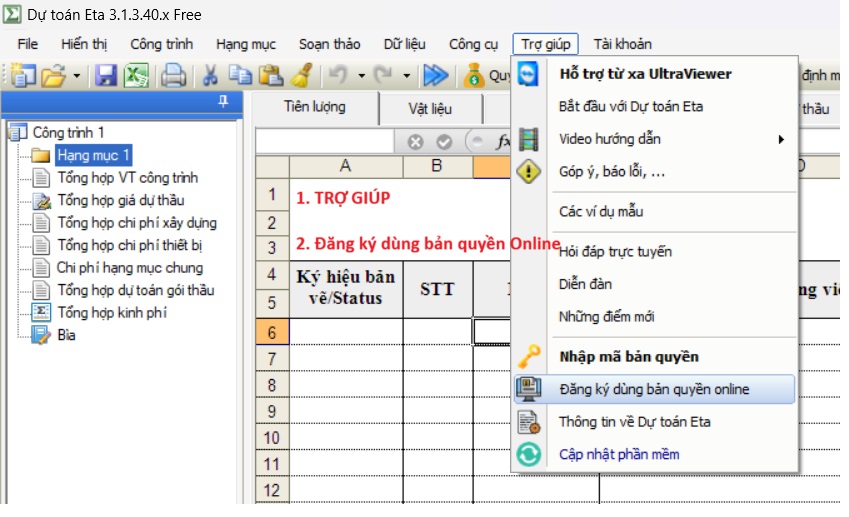Click the formula bar confirm checkmark icon
Image resolution: width=849 pixels, height=517 pixels.
[444, 142]
